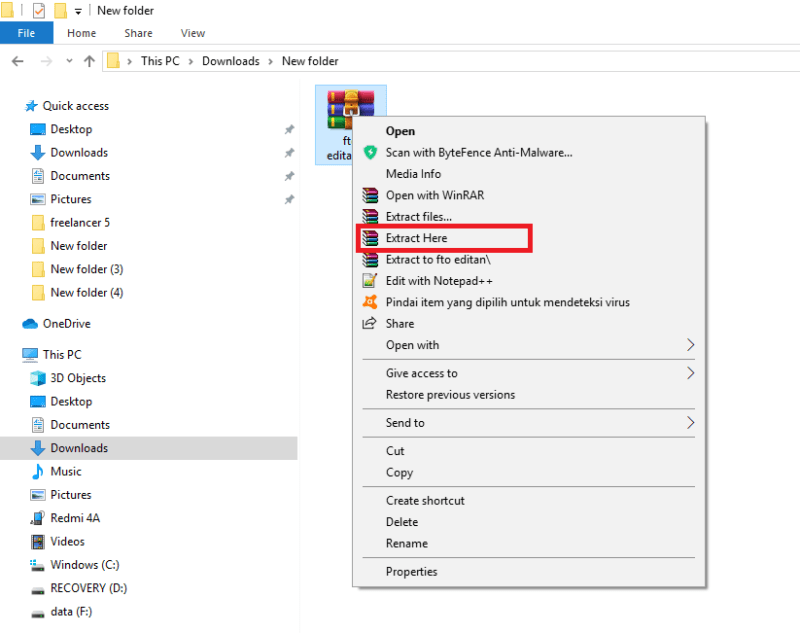Go back with the left arrow button
The height and width of the screenshot is (633, 800).
click(18, 61)
